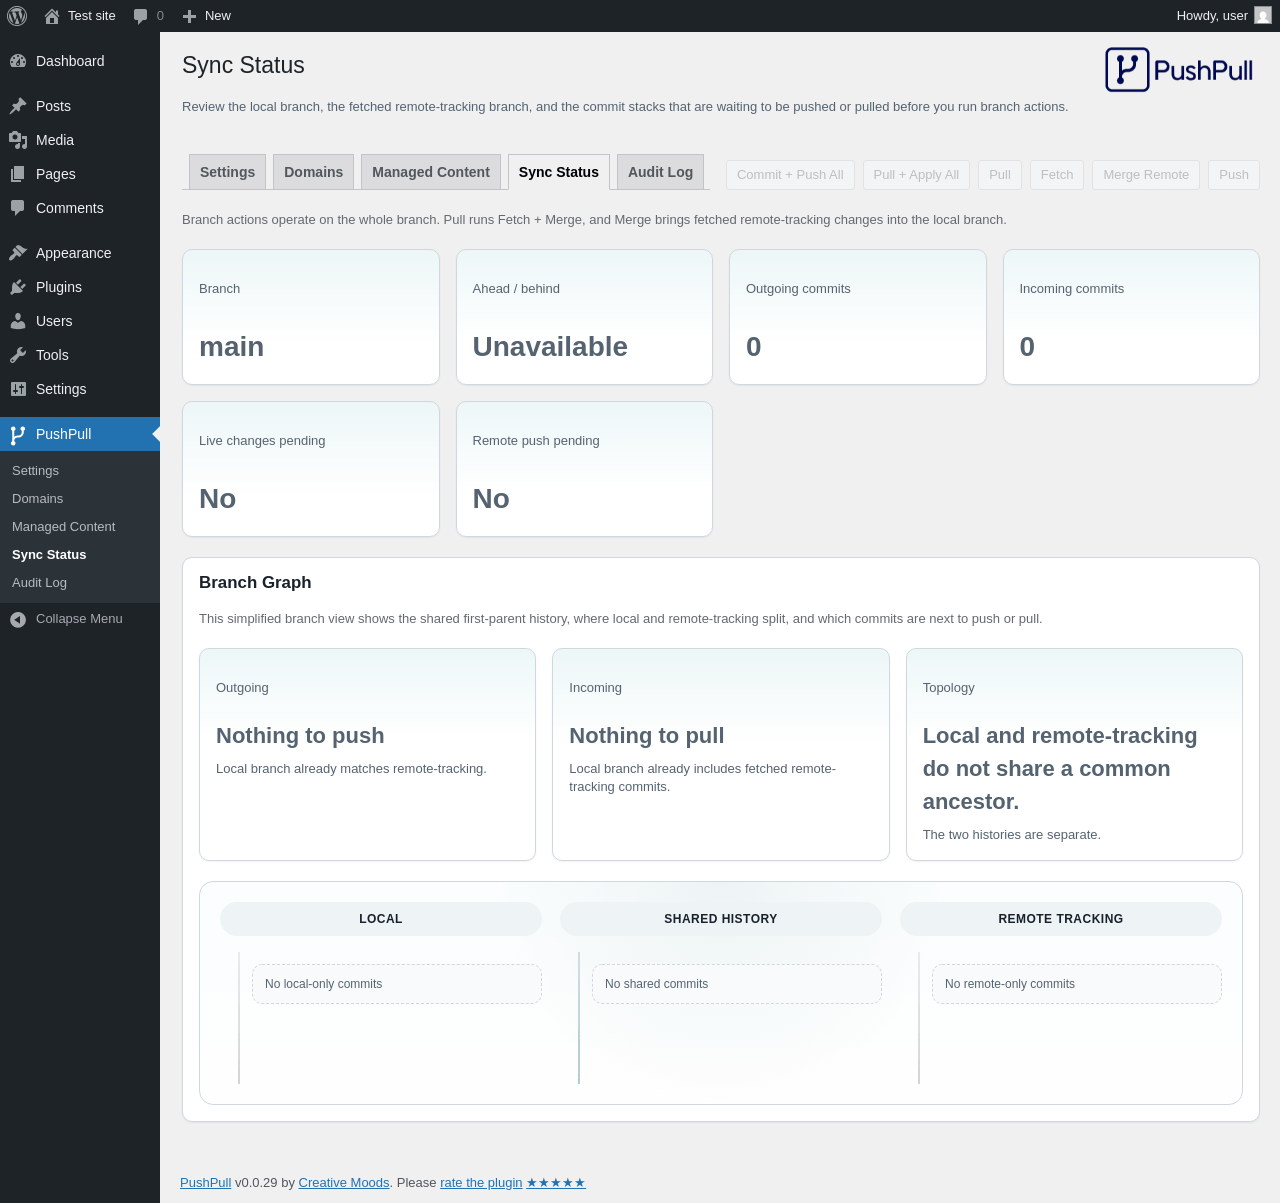Open the comments bubble icon in admin bar
1280x1203 pixels.
[141, 16]
